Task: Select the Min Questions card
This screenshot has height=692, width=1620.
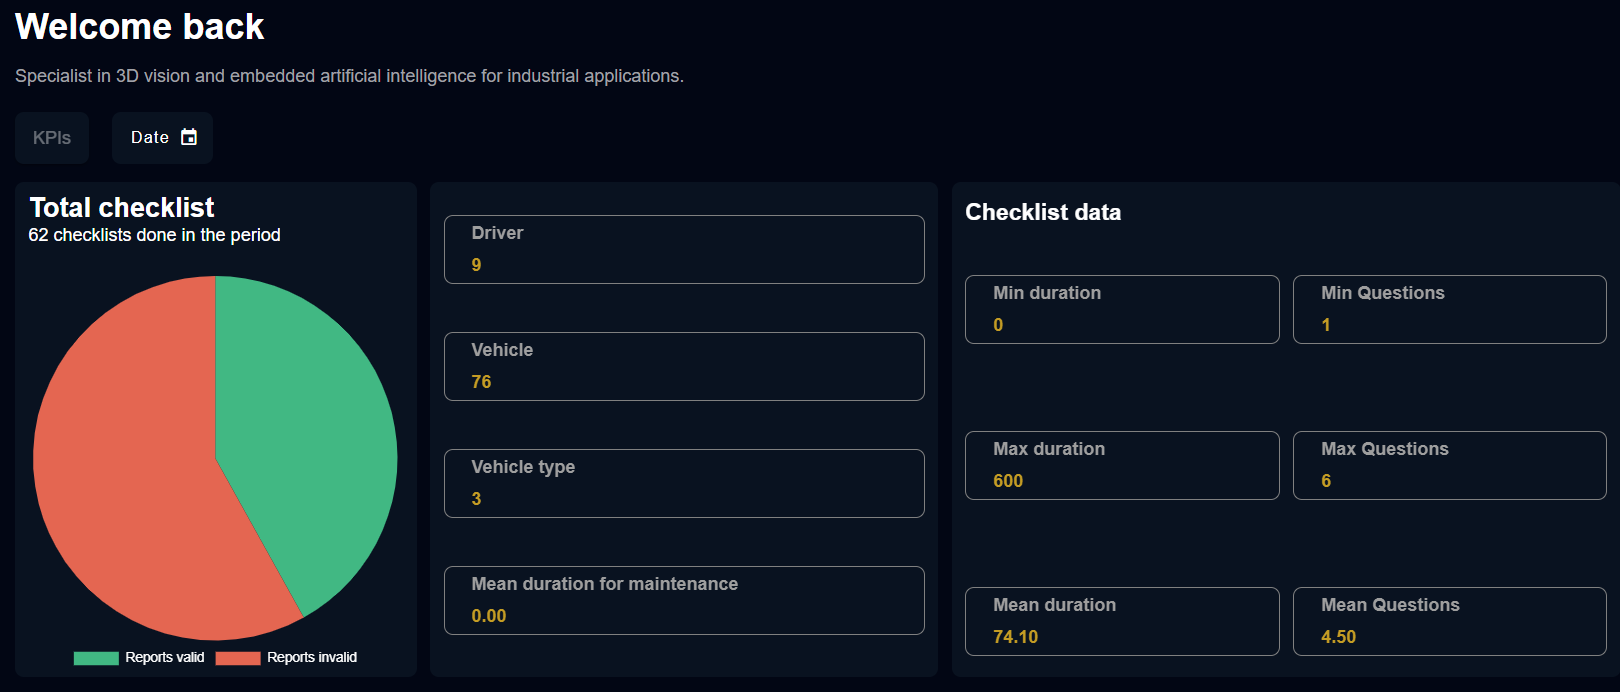Action: point(1449,309)
